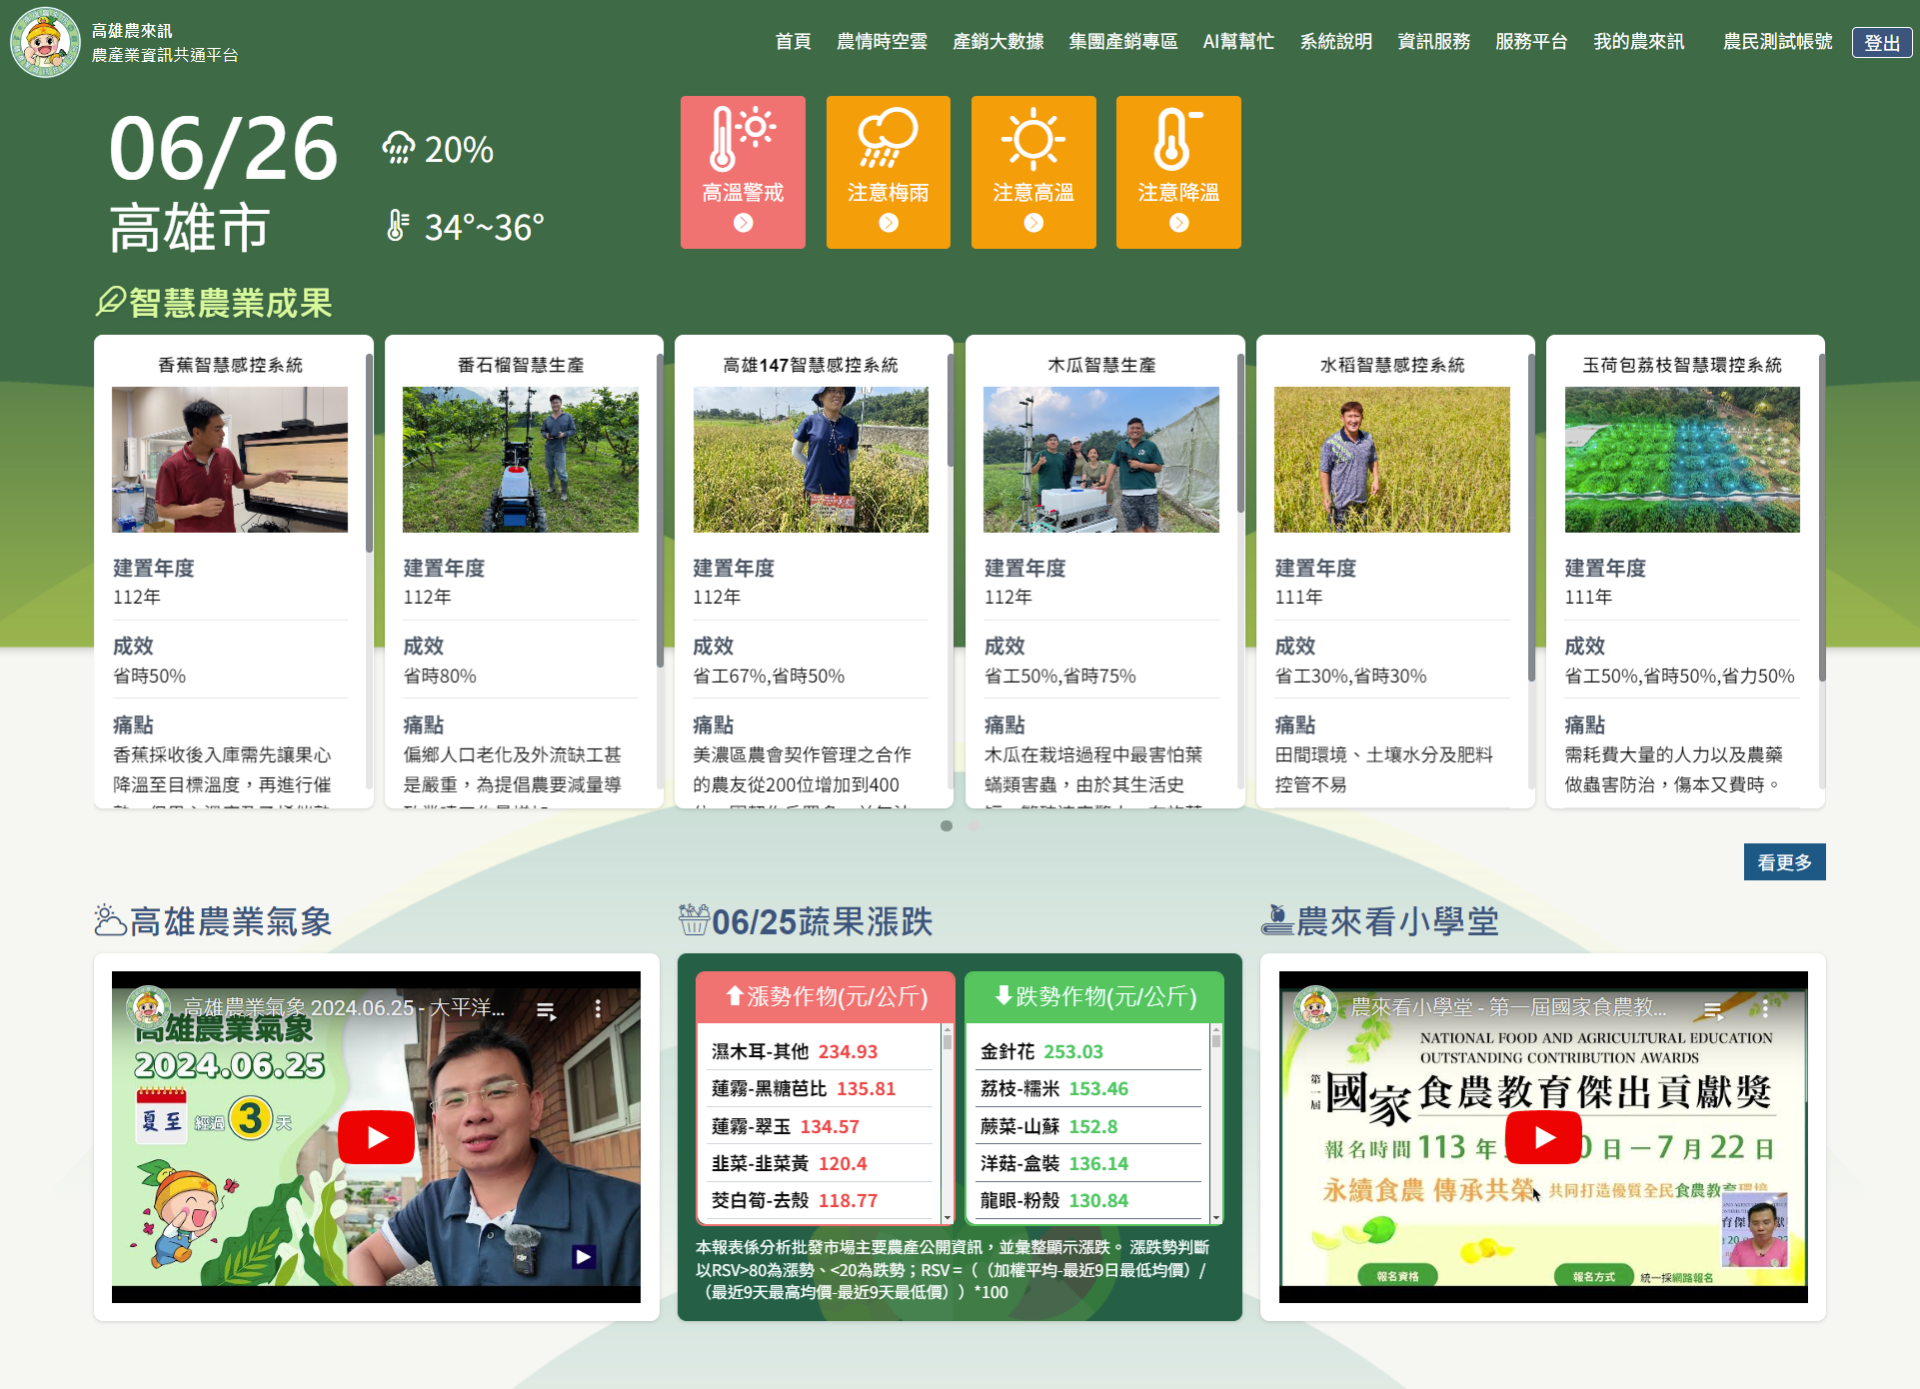Open the 注意降溫 thermometer tile
Viewport: 1920px width, 1389px height.
tap(1178, 172)
